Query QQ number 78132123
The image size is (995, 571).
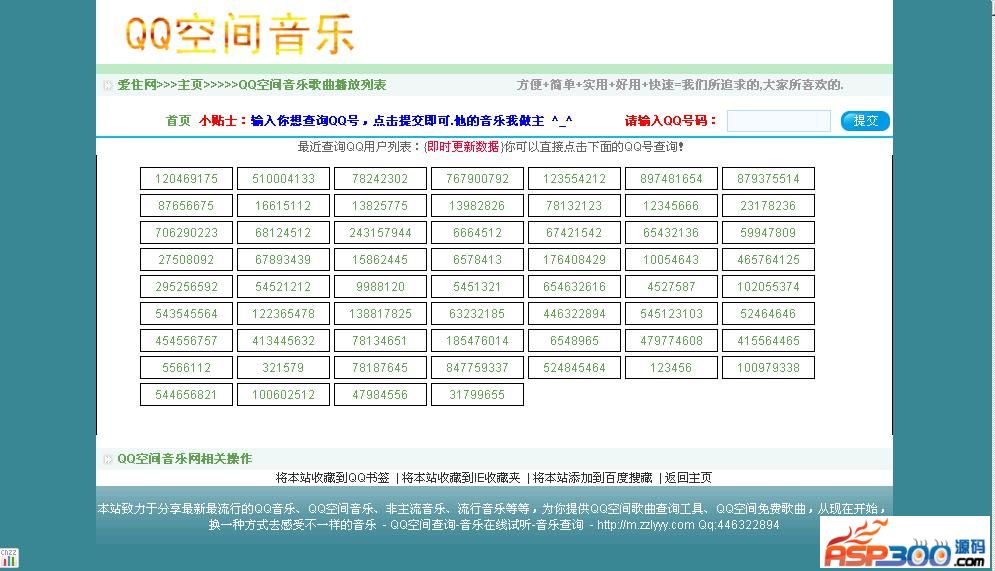pyautogui.click(x=575, y=206)
